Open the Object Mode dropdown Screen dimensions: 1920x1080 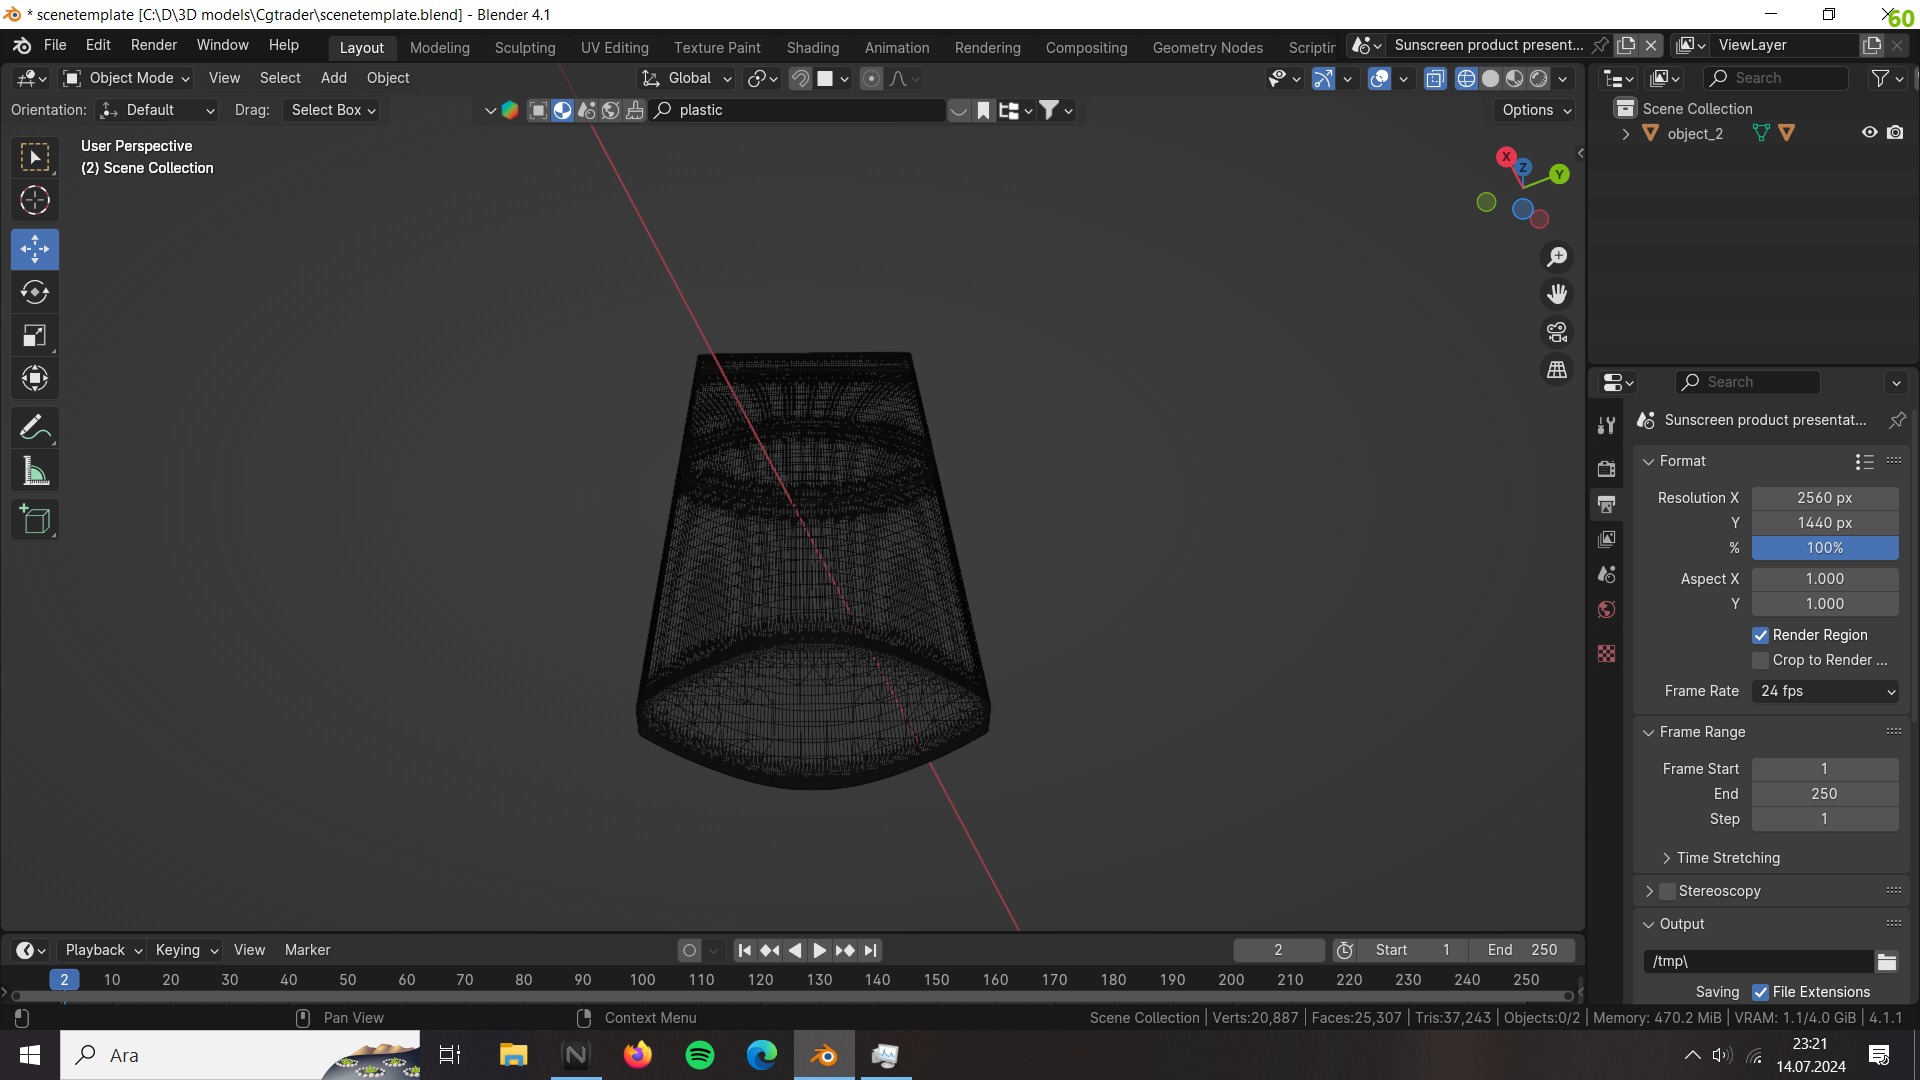pos(125,78)
